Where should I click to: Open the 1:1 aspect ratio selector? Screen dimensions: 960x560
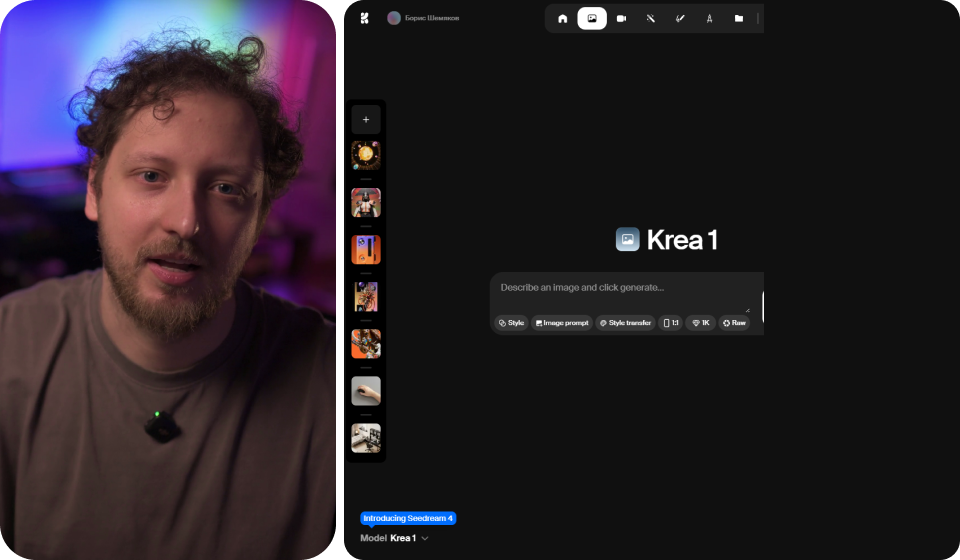click(671, 323)
